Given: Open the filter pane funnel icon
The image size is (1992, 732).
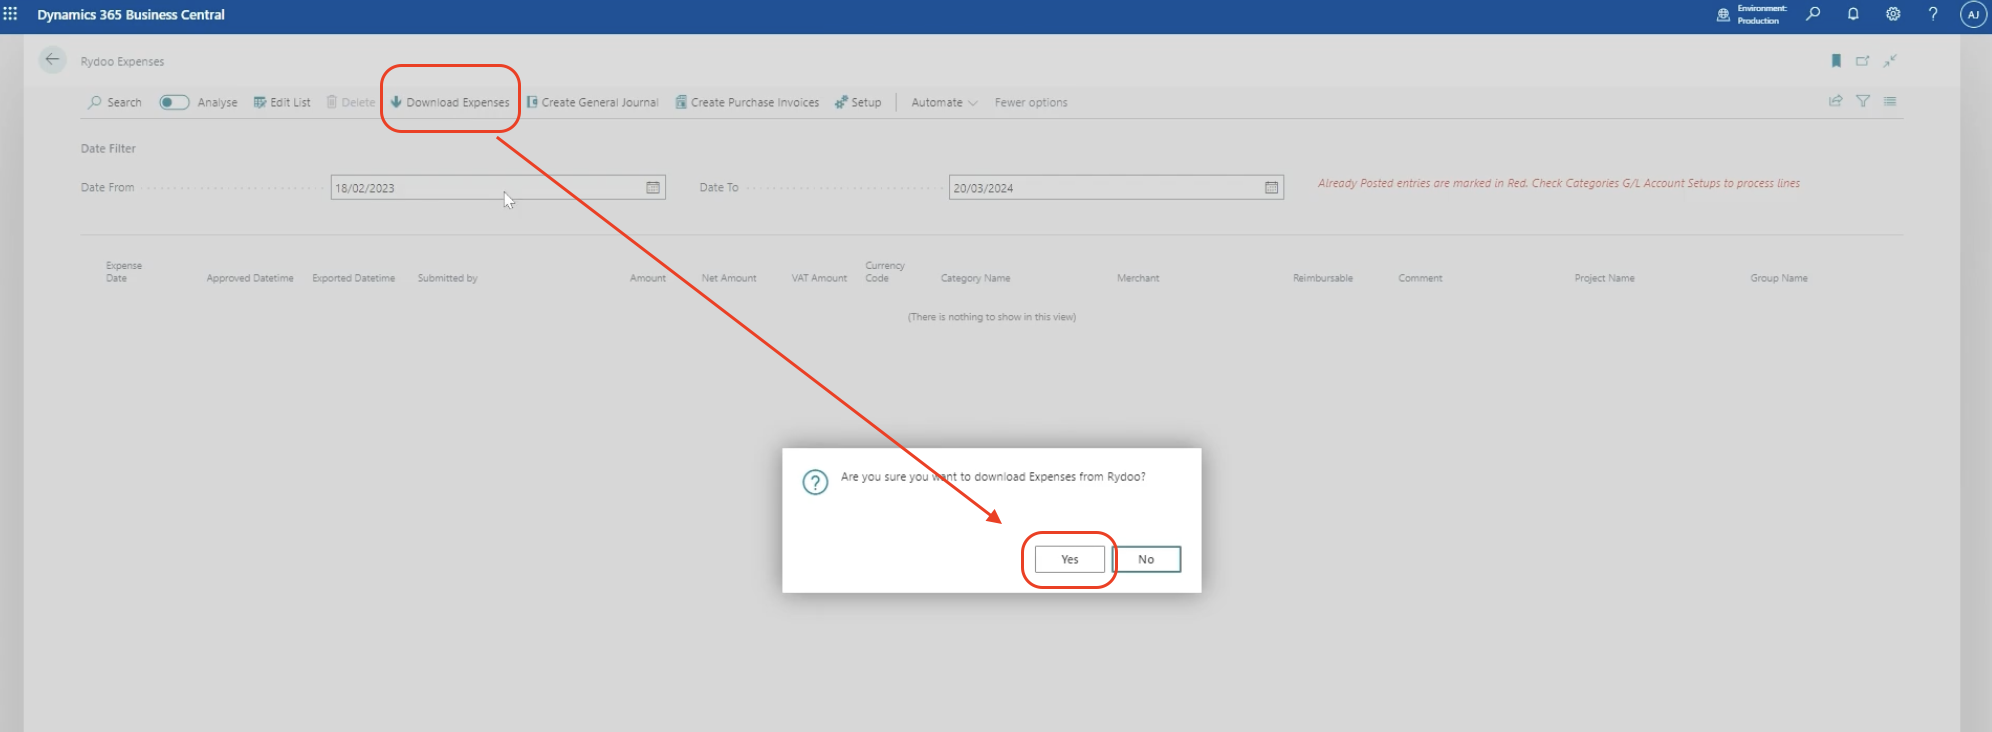Looking at the screenshot, I should pos(1863,101).
